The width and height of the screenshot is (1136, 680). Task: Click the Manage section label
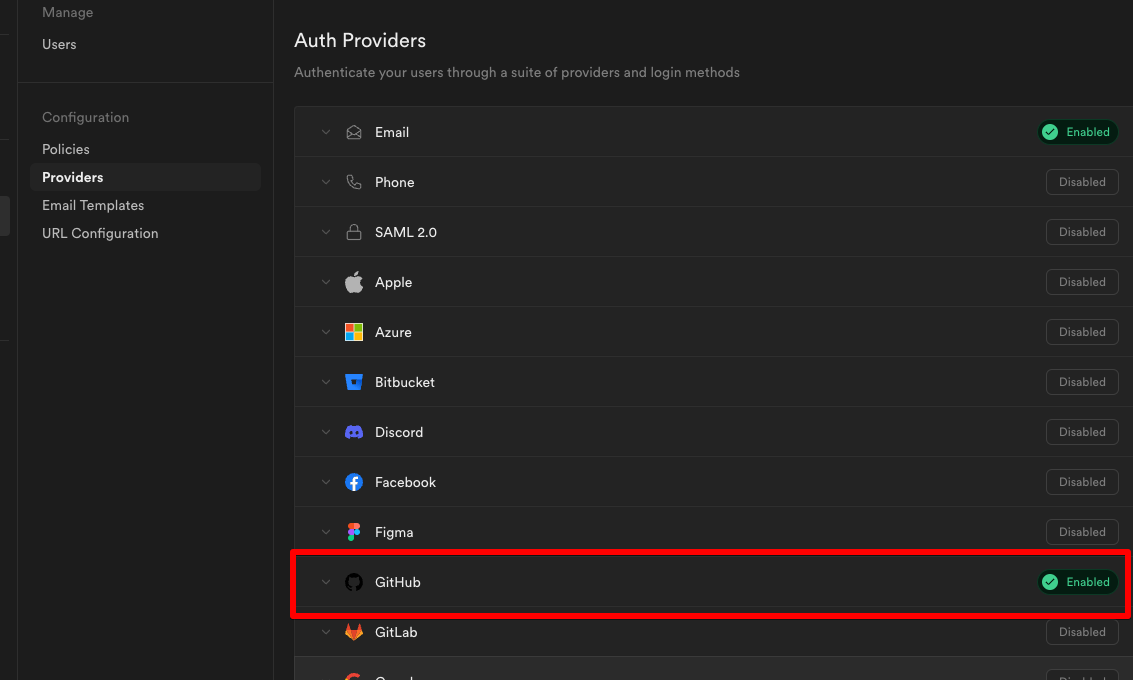(x=67, y=12)
